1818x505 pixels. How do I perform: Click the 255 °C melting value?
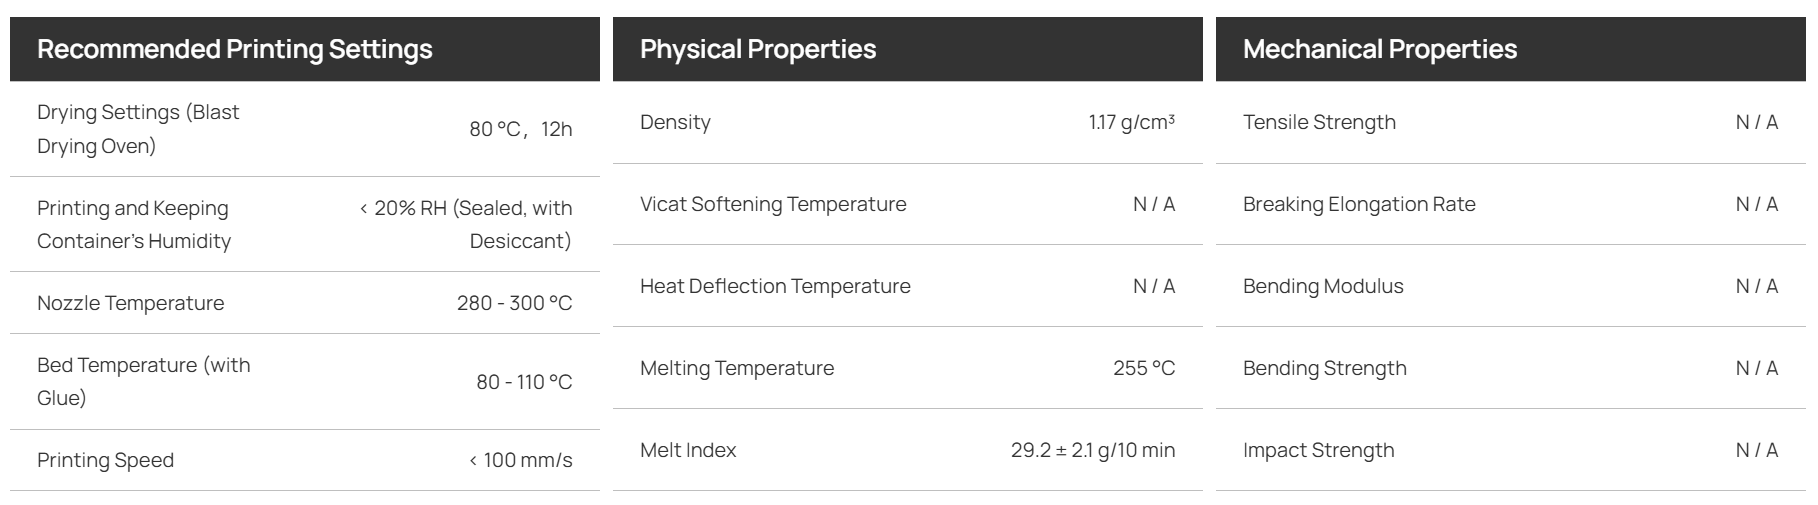[x=1144, y=368]
